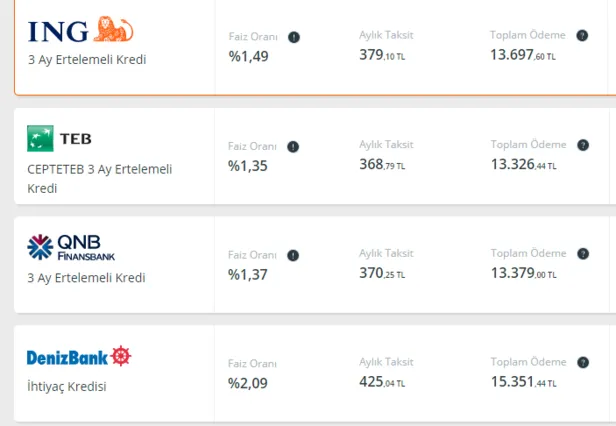
Task: Open DenizBank İhtiyaç Kredisi offer
Action: click(67, 386)
